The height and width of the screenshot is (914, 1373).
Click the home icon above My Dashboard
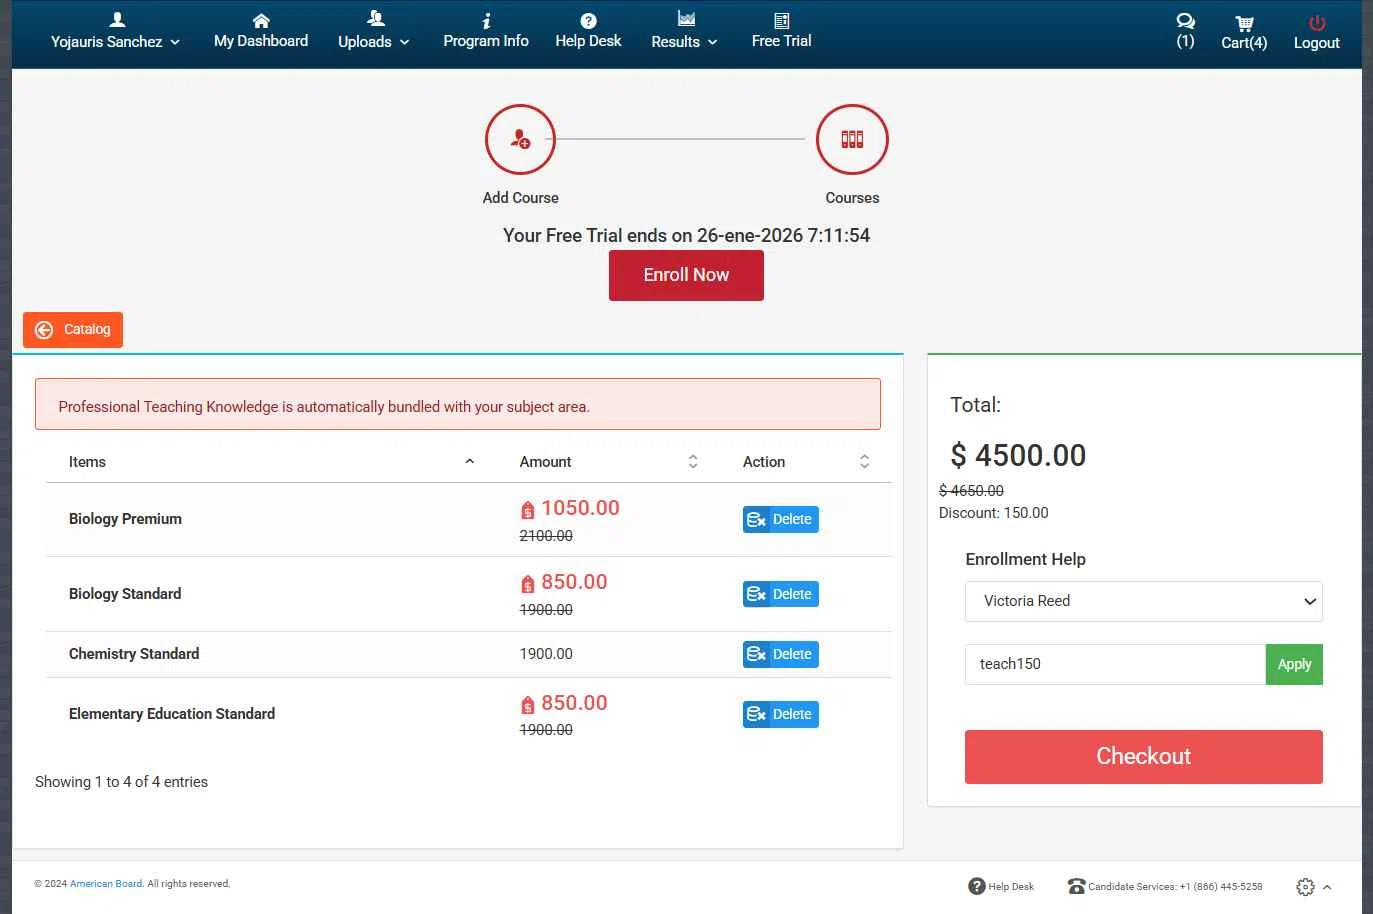(x=261, y=20)
